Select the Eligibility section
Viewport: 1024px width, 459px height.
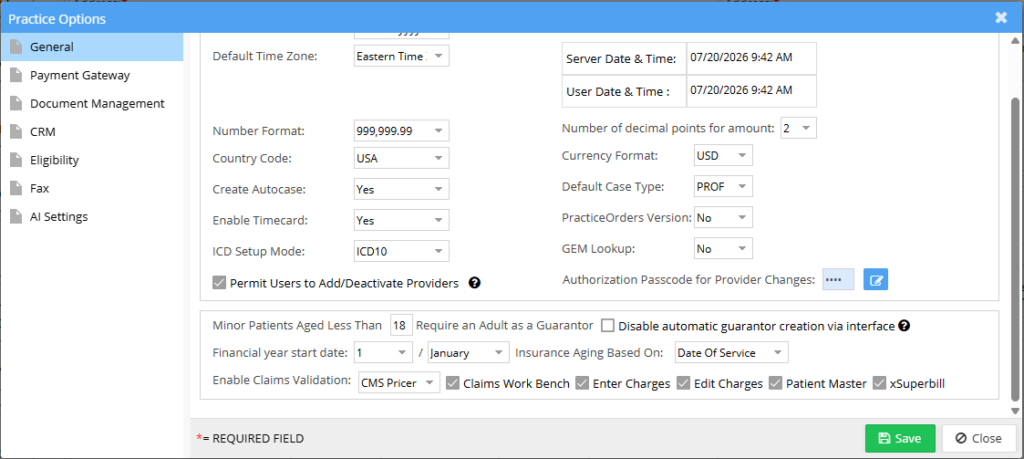click(92, 160)
